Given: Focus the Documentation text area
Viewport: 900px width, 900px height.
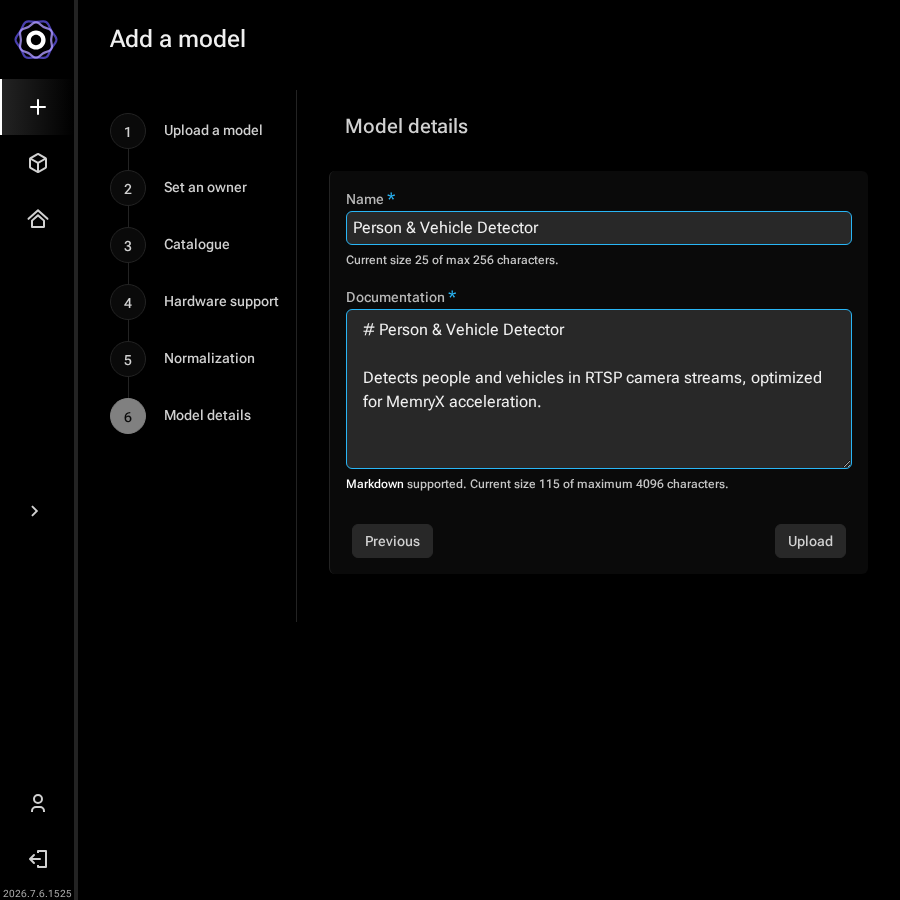Looking at the screenshot, I should click(x=599, y=389).
